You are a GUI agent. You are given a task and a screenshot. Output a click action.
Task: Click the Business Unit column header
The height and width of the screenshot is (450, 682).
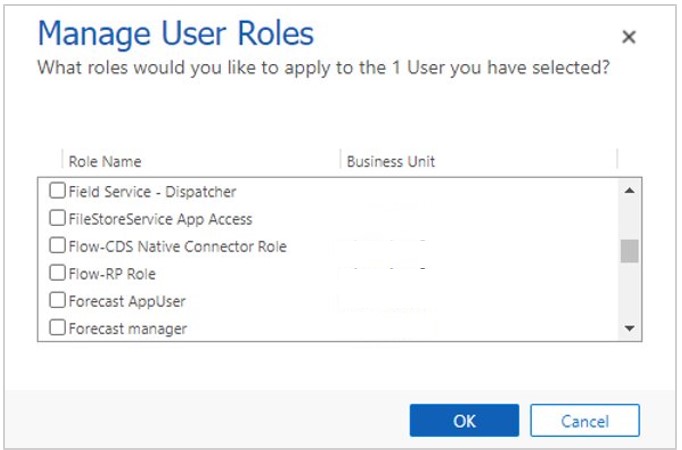coord(390,161)
